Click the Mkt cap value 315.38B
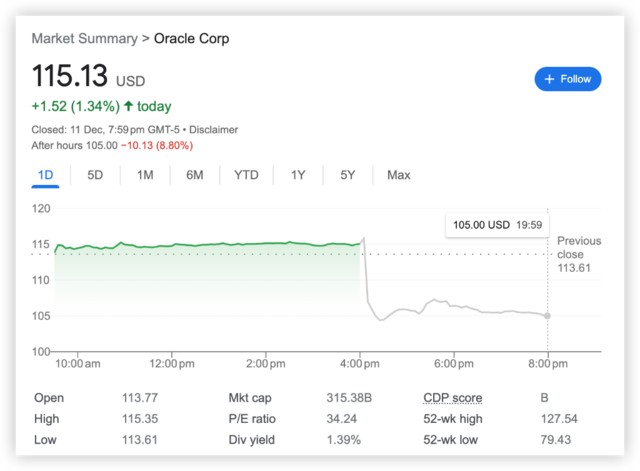640x471 pixels. [349, 398]
